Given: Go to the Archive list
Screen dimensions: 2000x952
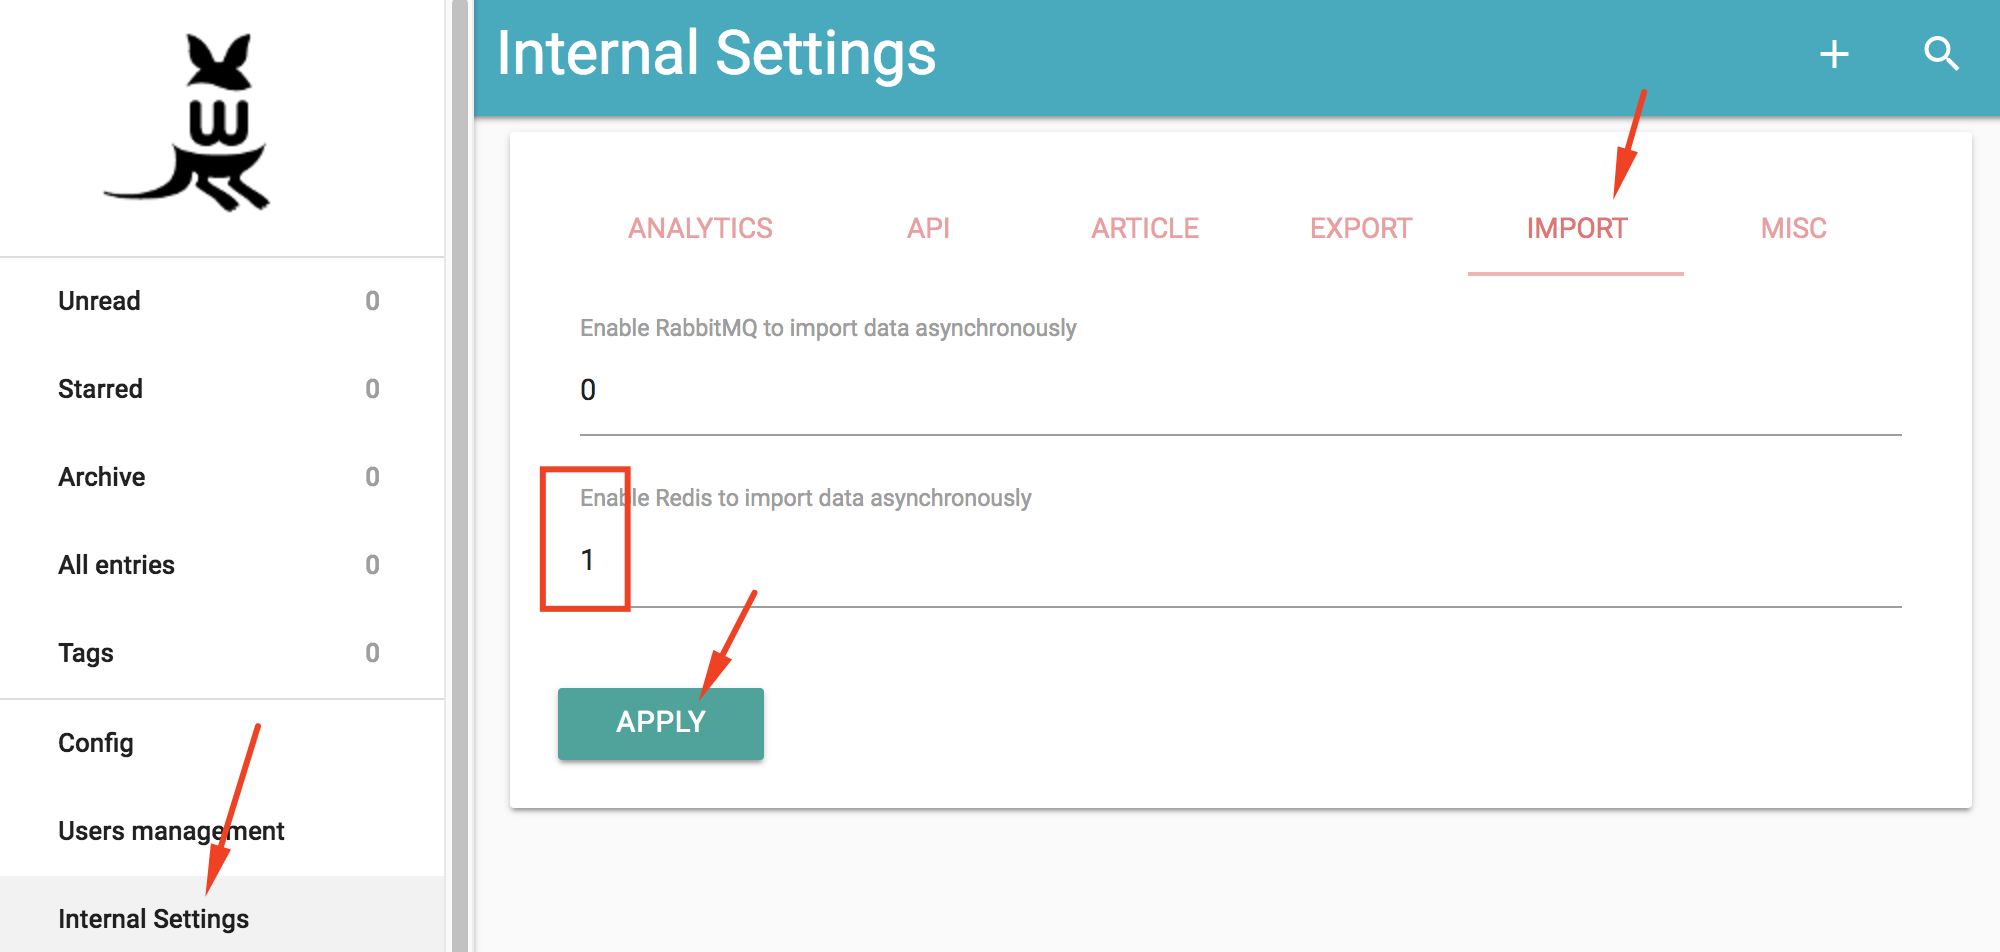Looking at the screenshot, I should (102, 477).
